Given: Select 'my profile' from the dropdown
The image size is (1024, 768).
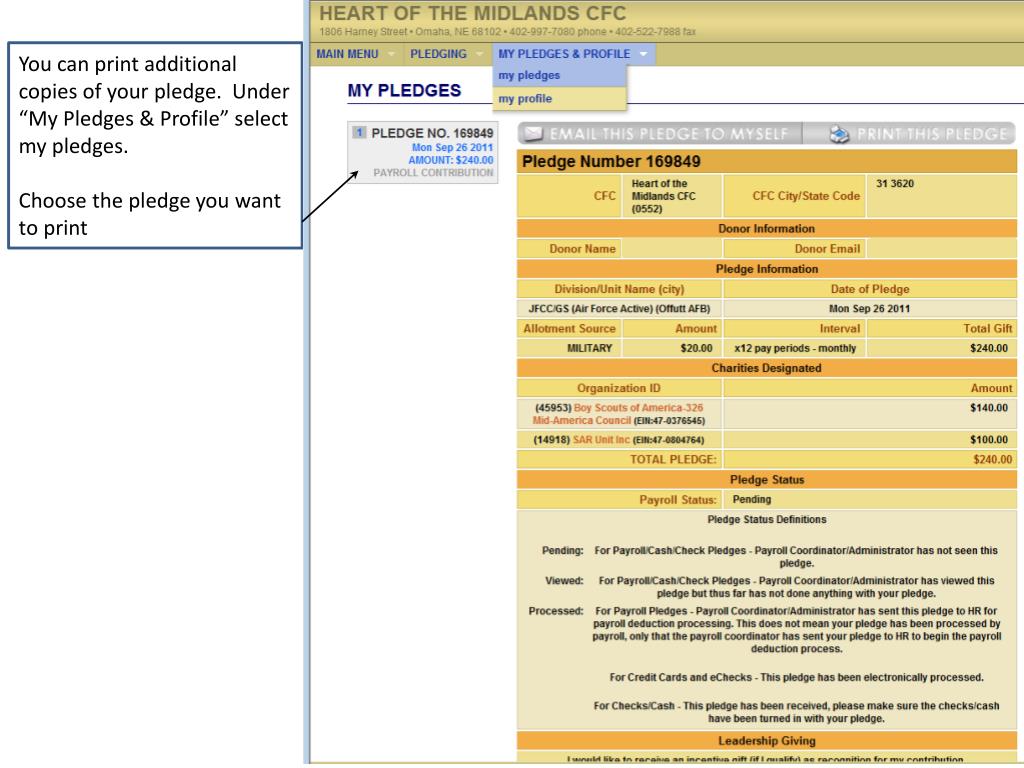Looking at the screenshot, I should click(x=560, y=99).
